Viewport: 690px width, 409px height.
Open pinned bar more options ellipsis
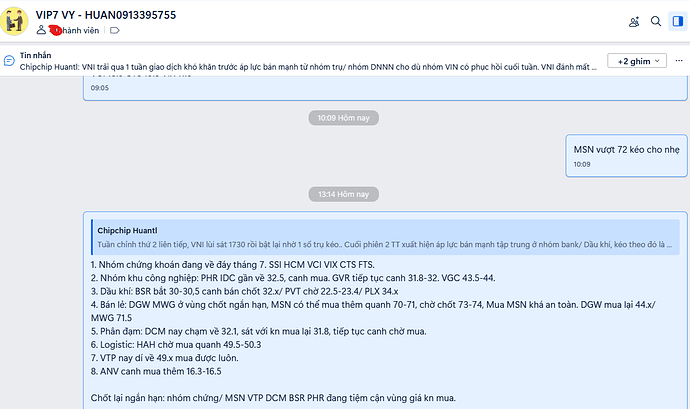[x=679, y=60]
